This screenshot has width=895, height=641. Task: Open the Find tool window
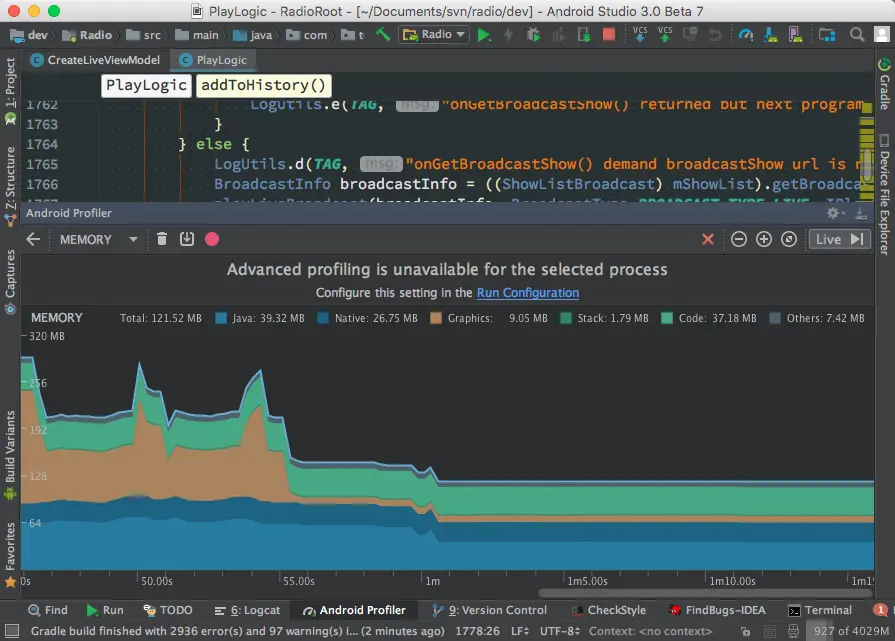point(48,610)
